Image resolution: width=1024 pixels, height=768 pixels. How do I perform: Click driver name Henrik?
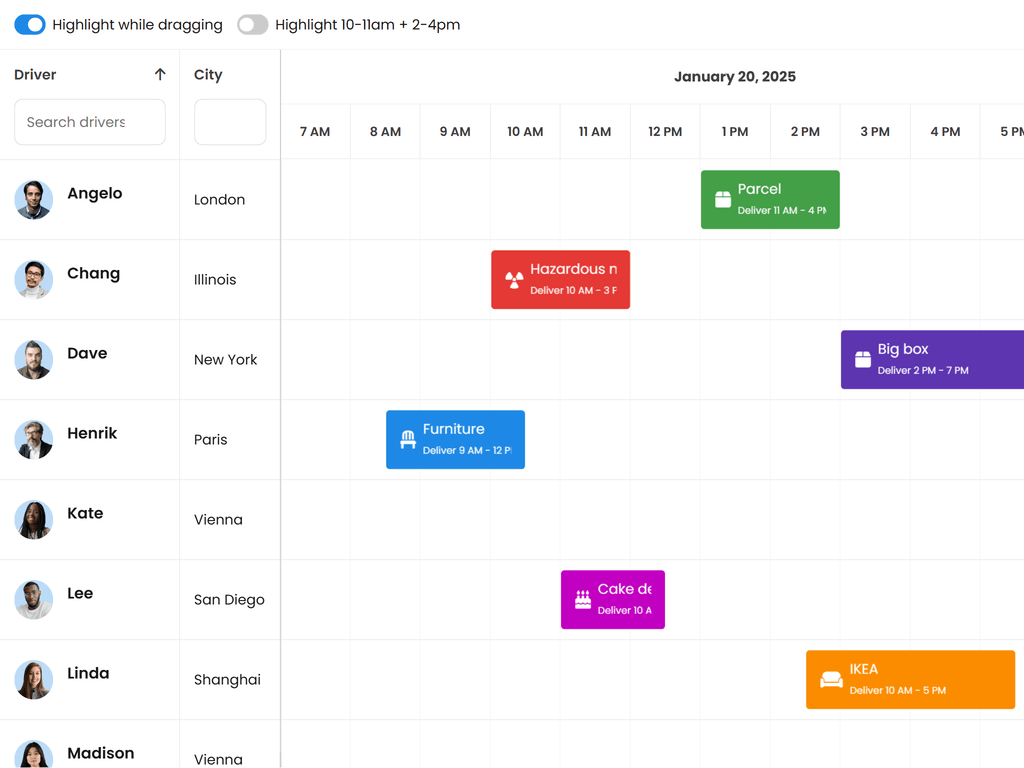92,433
